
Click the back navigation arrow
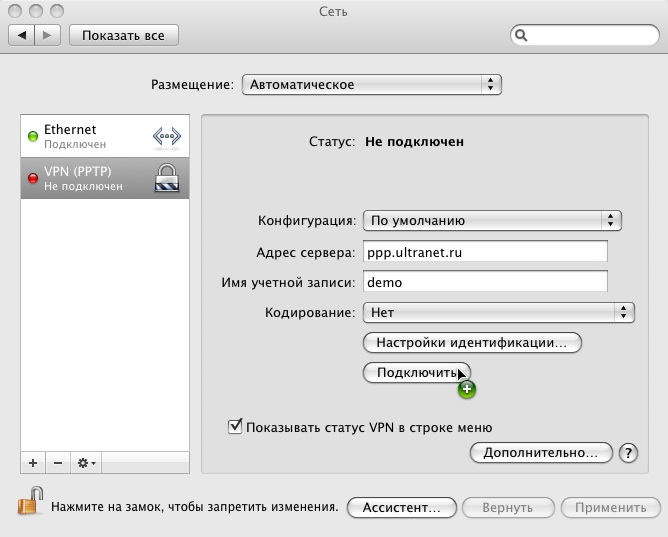[22, 35]
